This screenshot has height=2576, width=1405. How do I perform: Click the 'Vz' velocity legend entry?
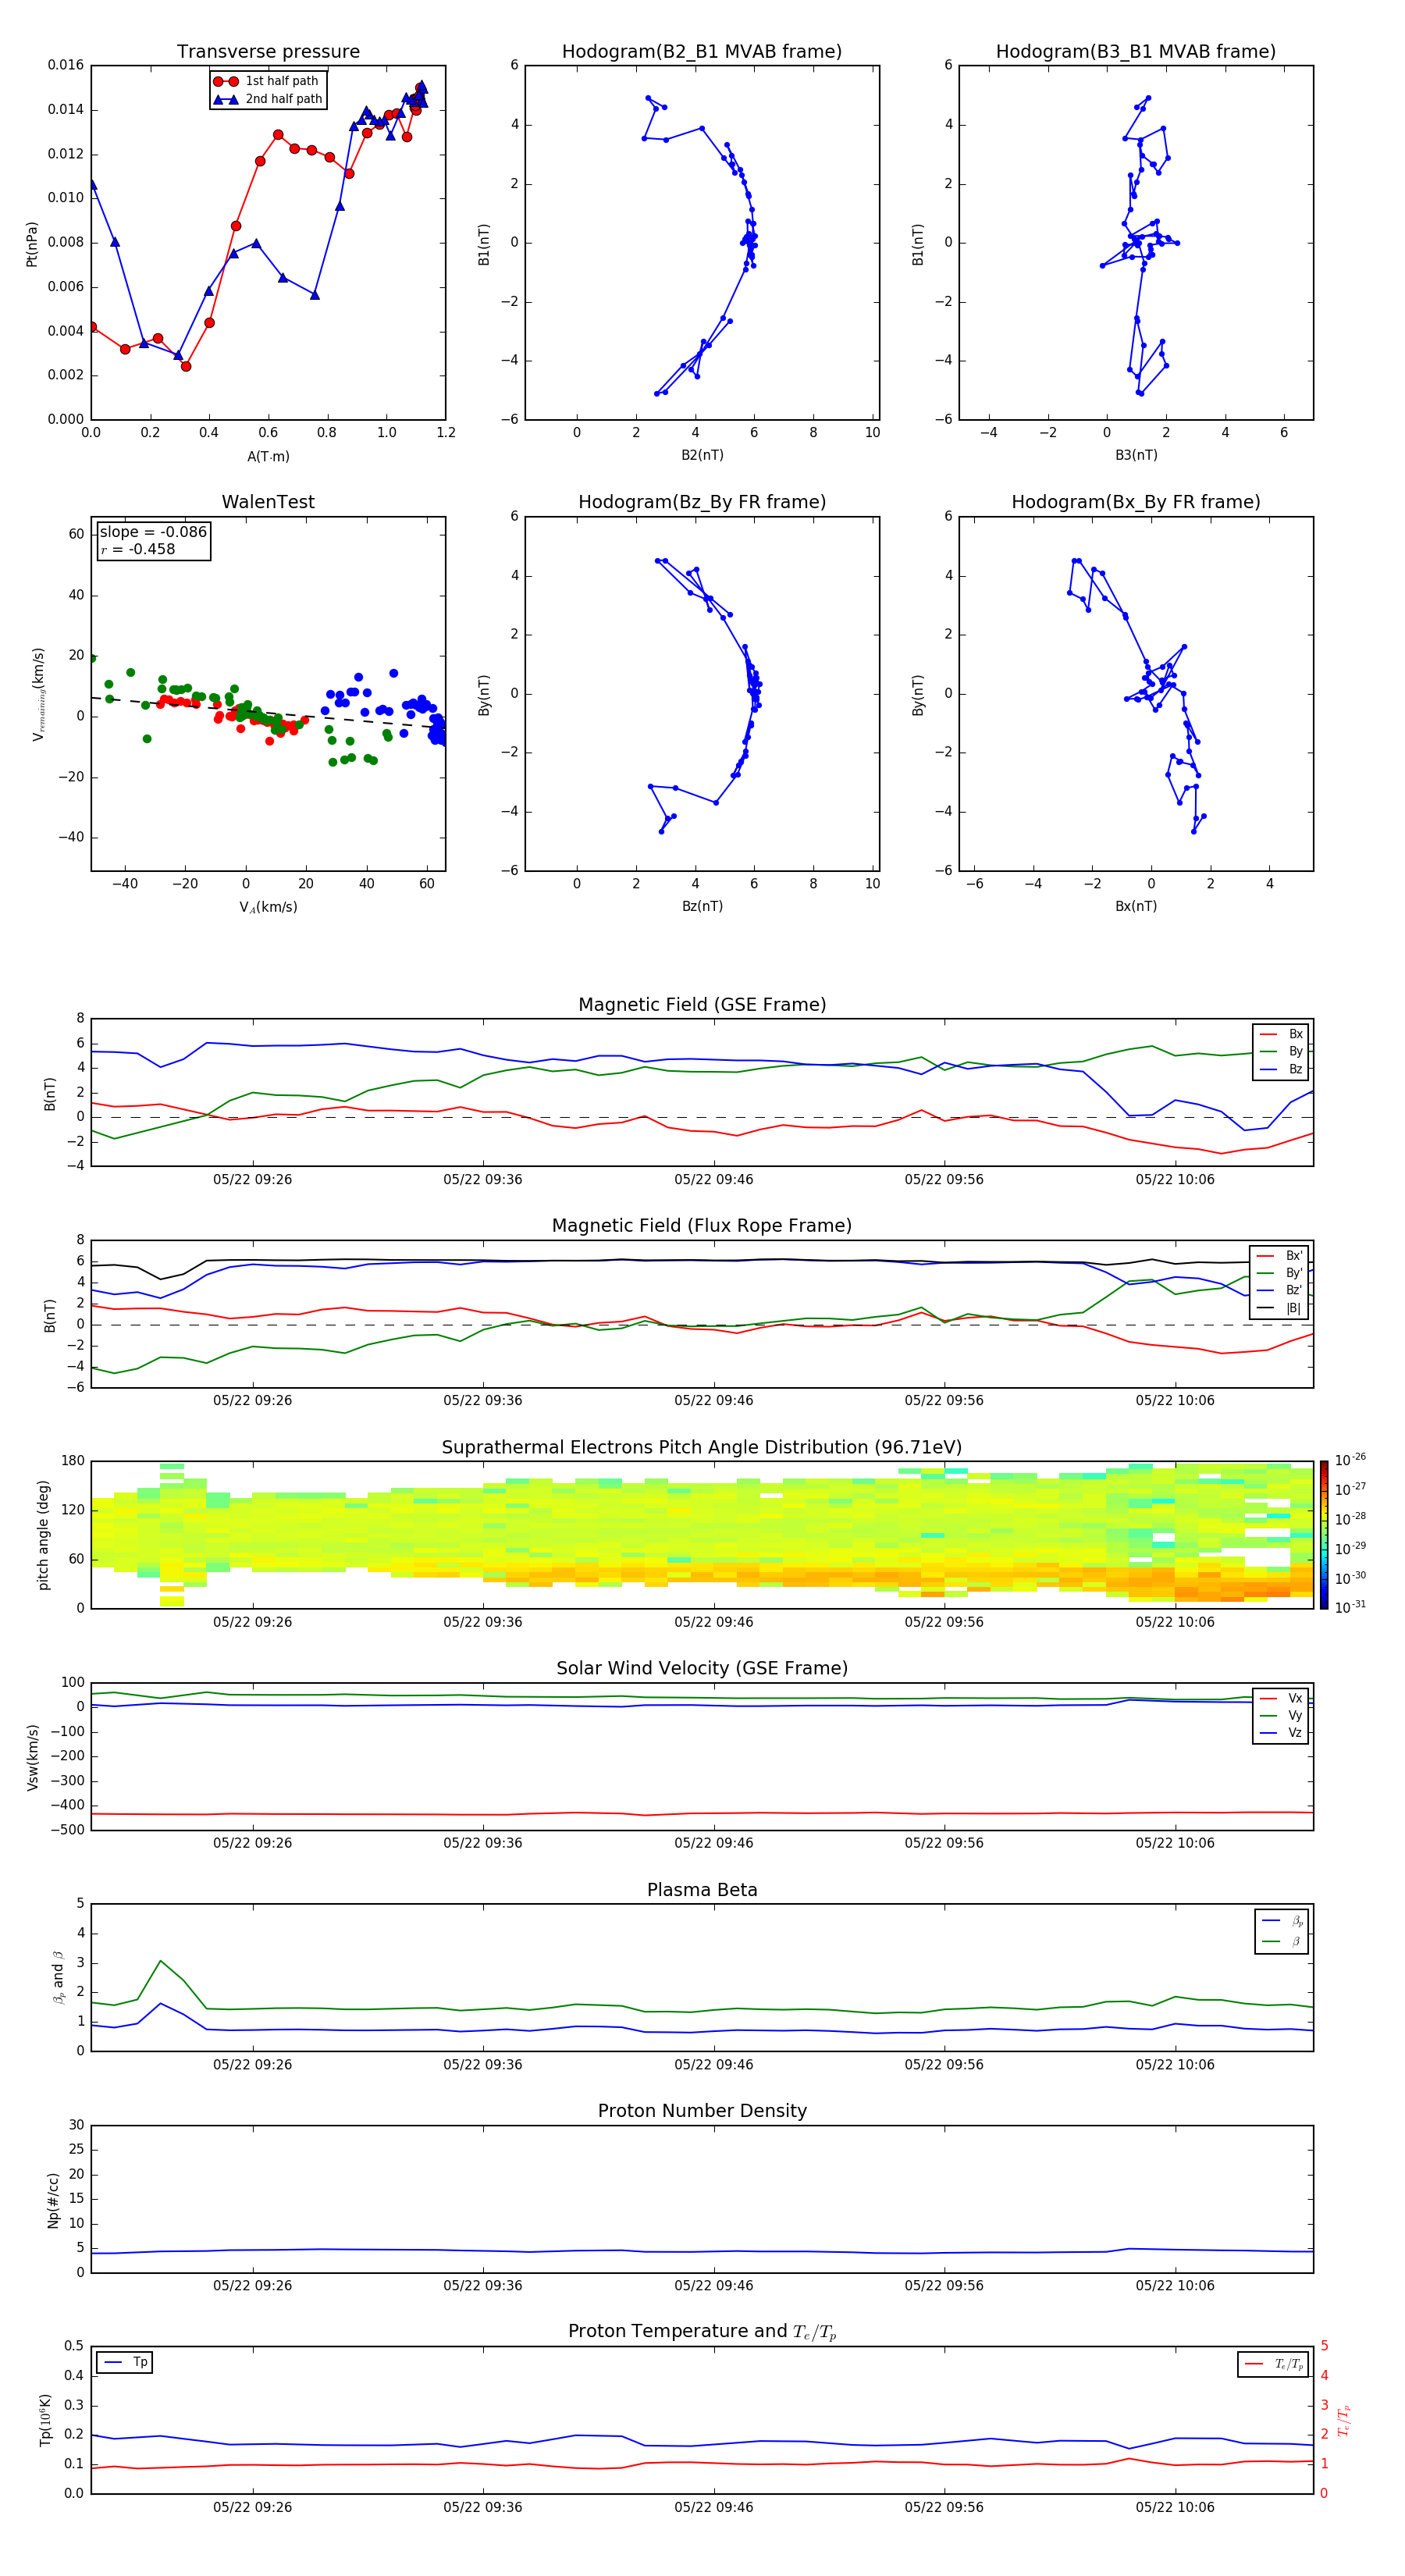coord(1281,1733)
